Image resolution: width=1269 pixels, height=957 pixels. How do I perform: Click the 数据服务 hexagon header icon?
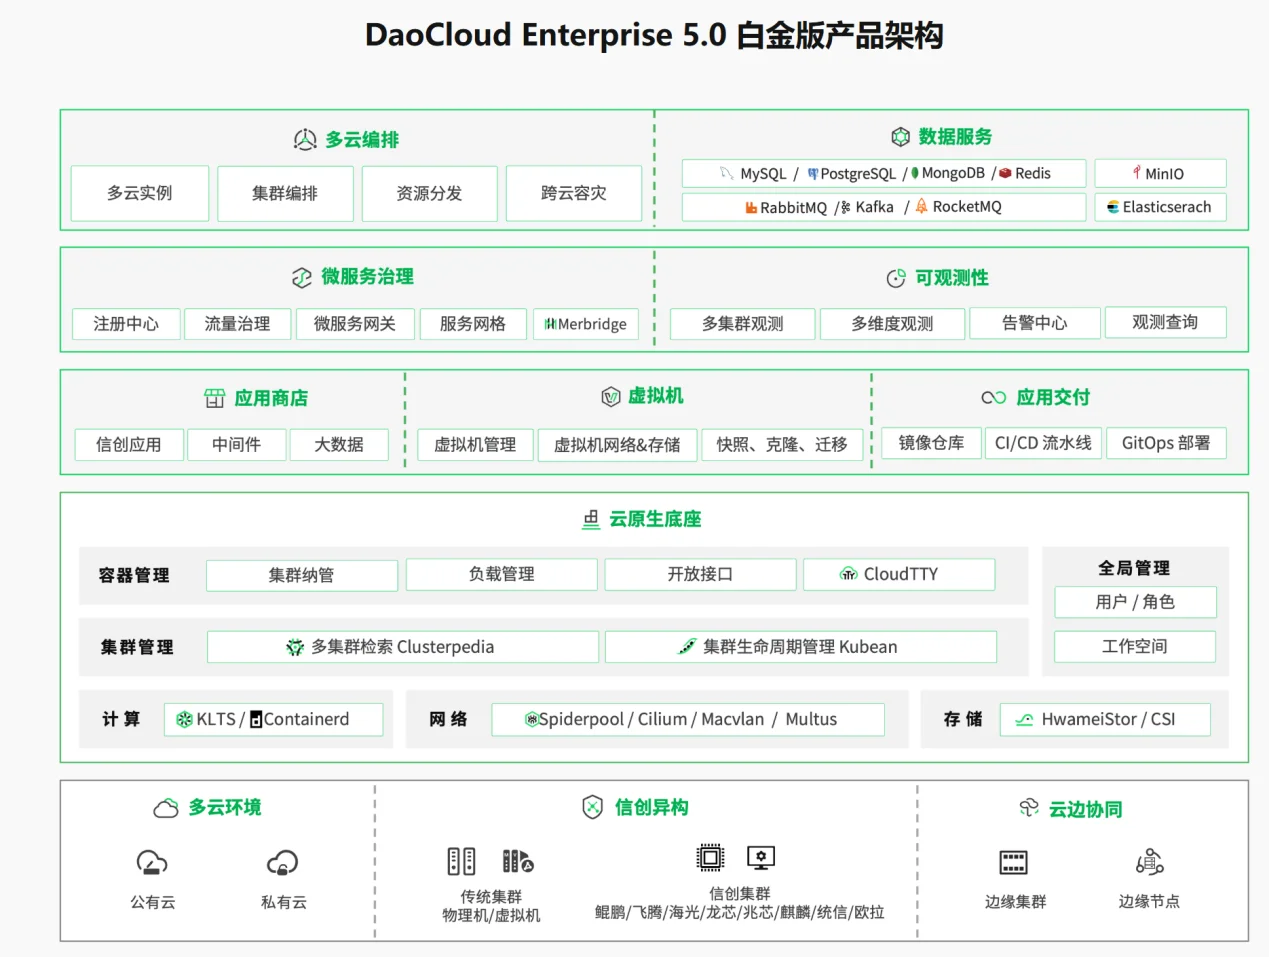pyautogui.click(x=901, y=137)
